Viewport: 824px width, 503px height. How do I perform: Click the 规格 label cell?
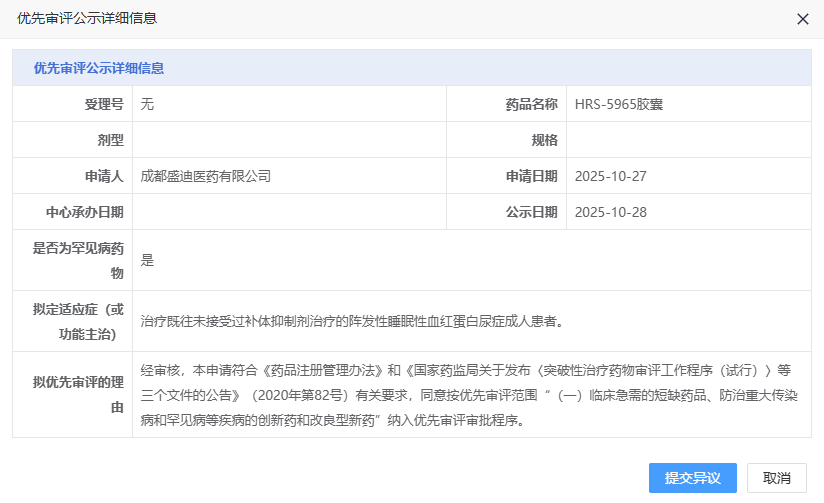pyautogui.click(x=544, y=140)
